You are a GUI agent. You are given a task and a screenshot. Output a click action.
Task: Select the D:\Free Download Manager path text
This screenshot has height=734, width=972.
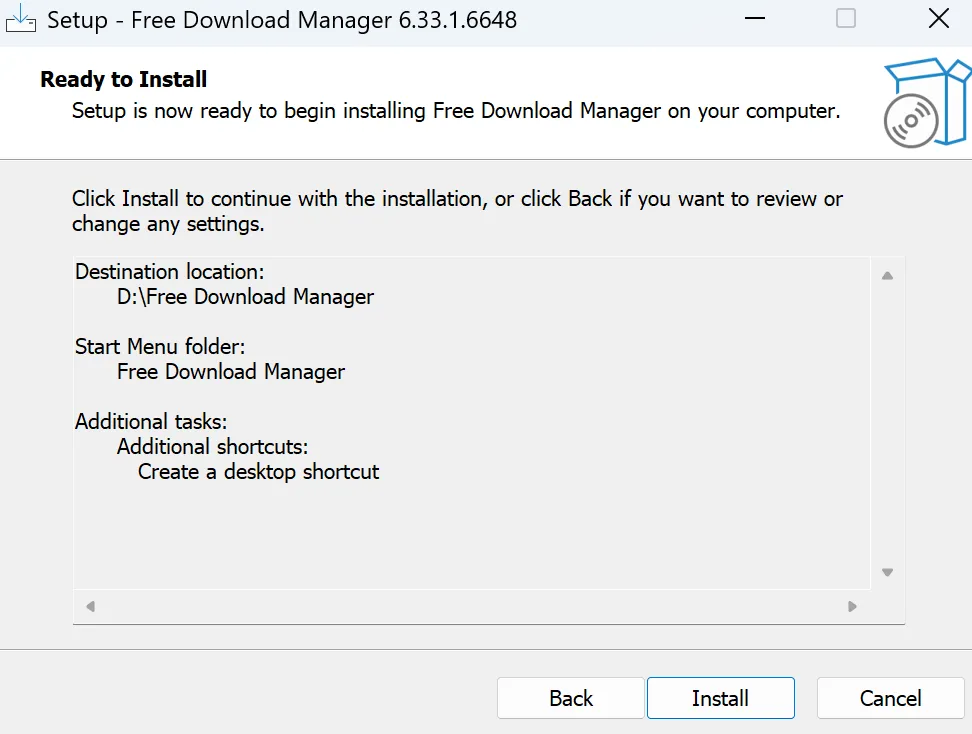pyautogui.click(x=245, y=297)
